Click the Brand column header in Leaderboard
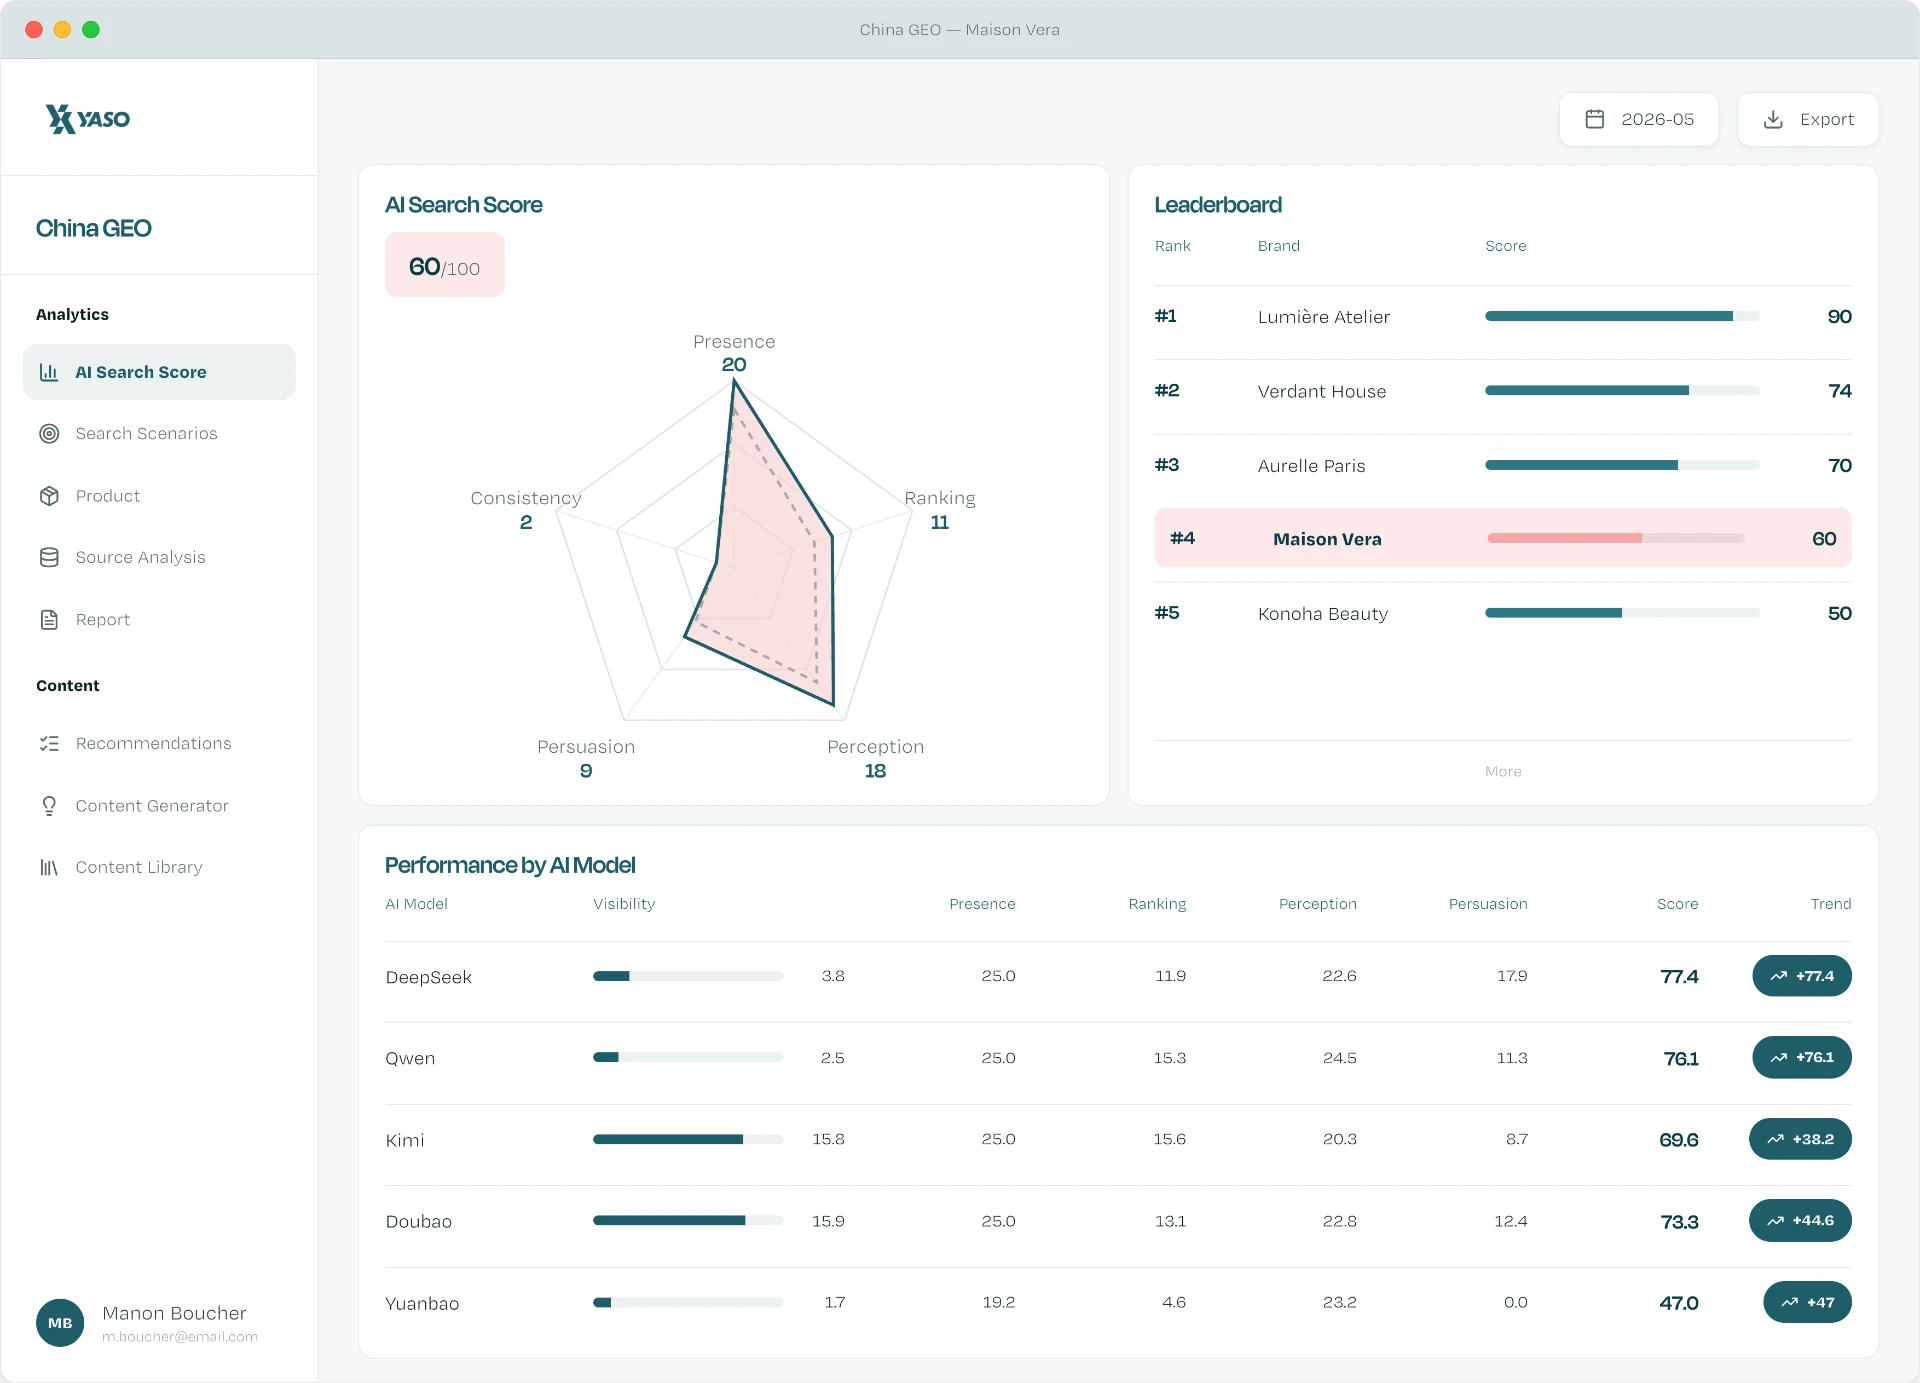Viewport: 1920px width, 1383px height. (x=1279, y=246)
